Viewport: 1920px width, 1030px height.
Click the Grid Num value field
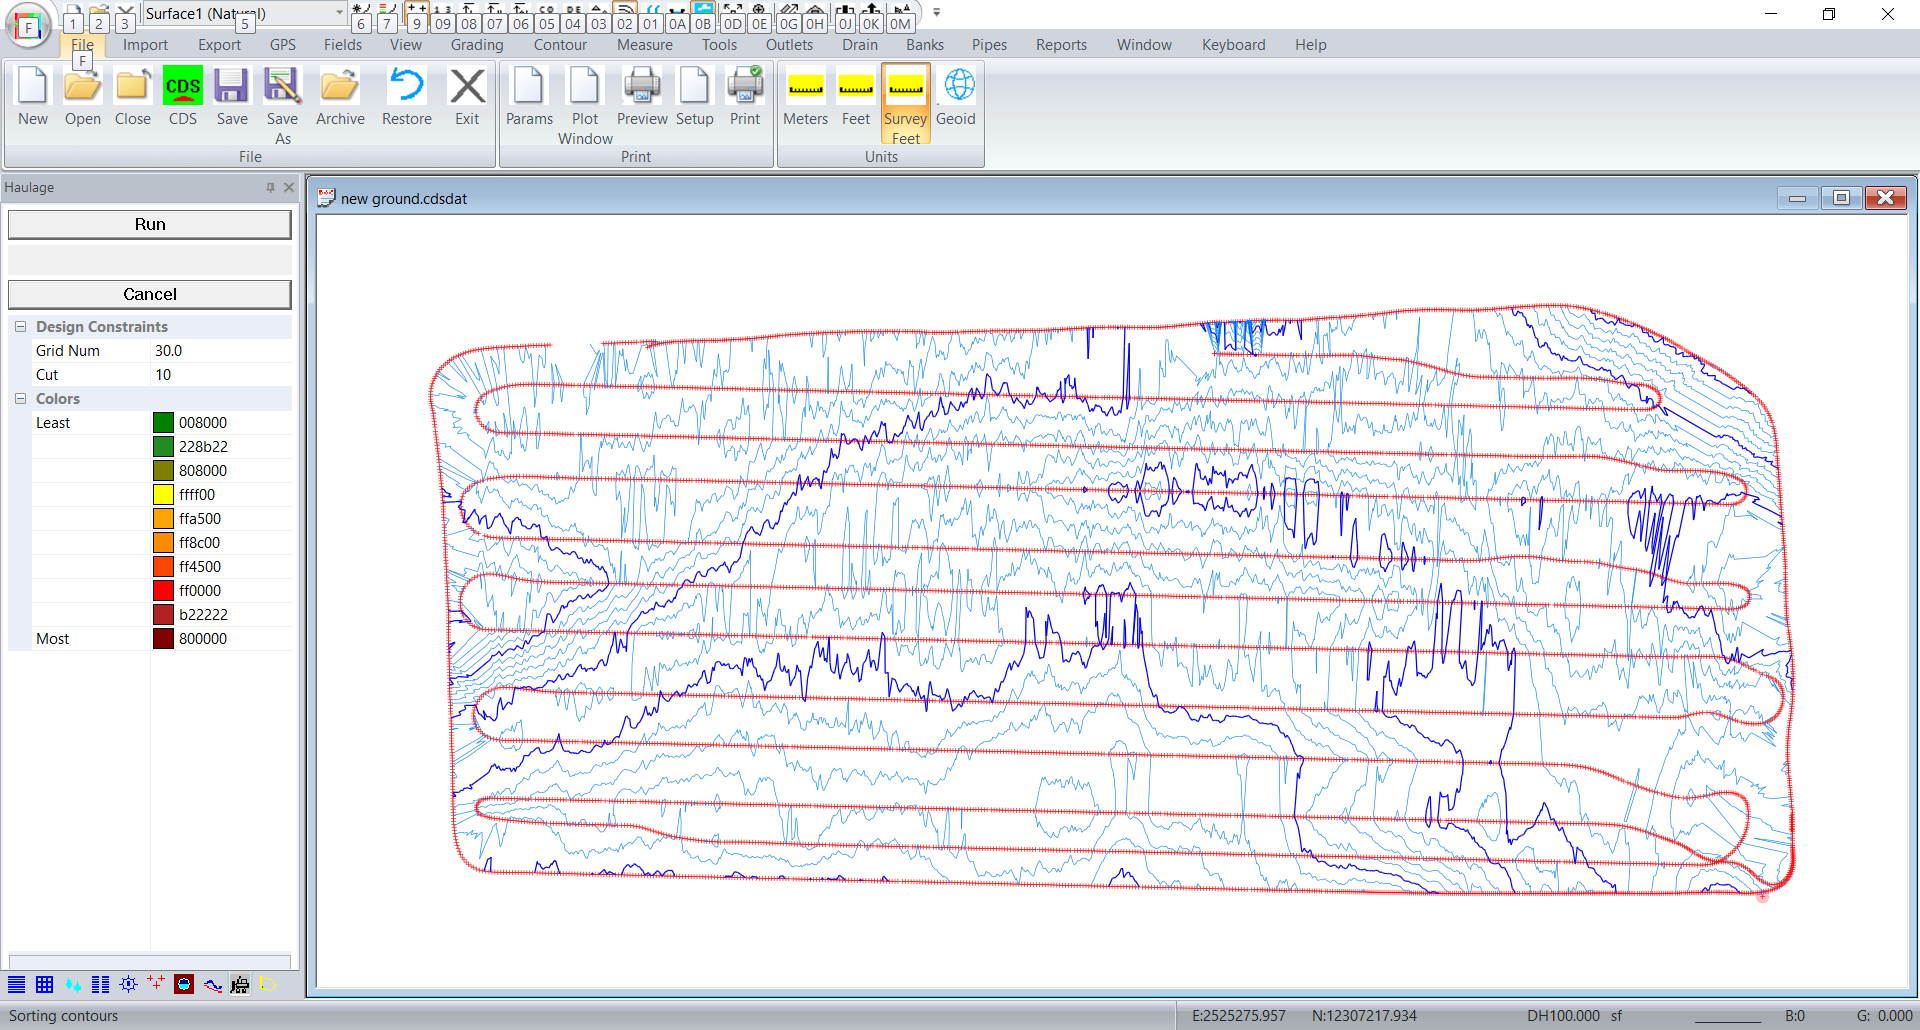(x=220, y=351)
